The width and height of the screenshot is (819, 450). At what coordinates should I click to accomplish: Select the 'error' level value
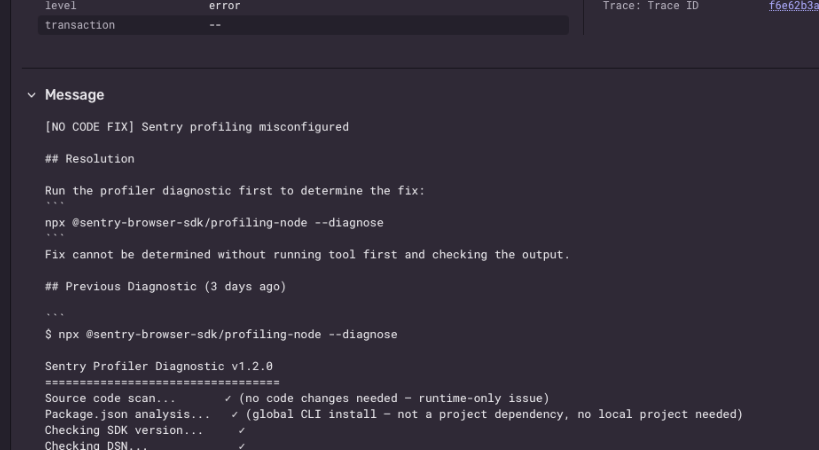[x=225, y=6]
